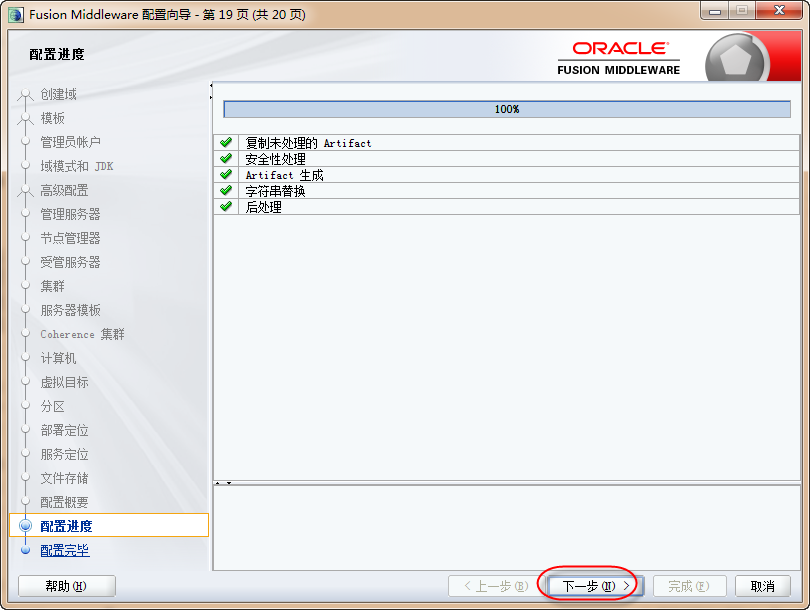Viewport: 810px width, 610px height.
Task: Select the 服务定位 step
Action: pyautogui.click(x=65, y=454)
